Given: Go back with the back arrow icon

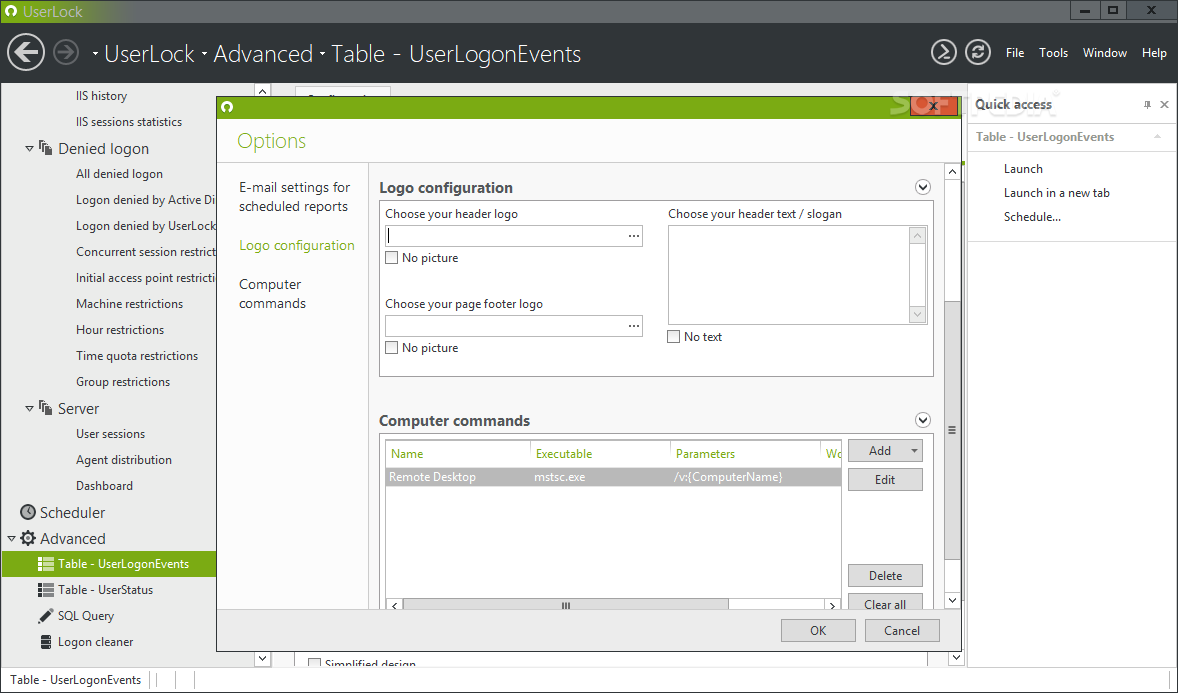Looking at the screenshot, I should (26, 53).
